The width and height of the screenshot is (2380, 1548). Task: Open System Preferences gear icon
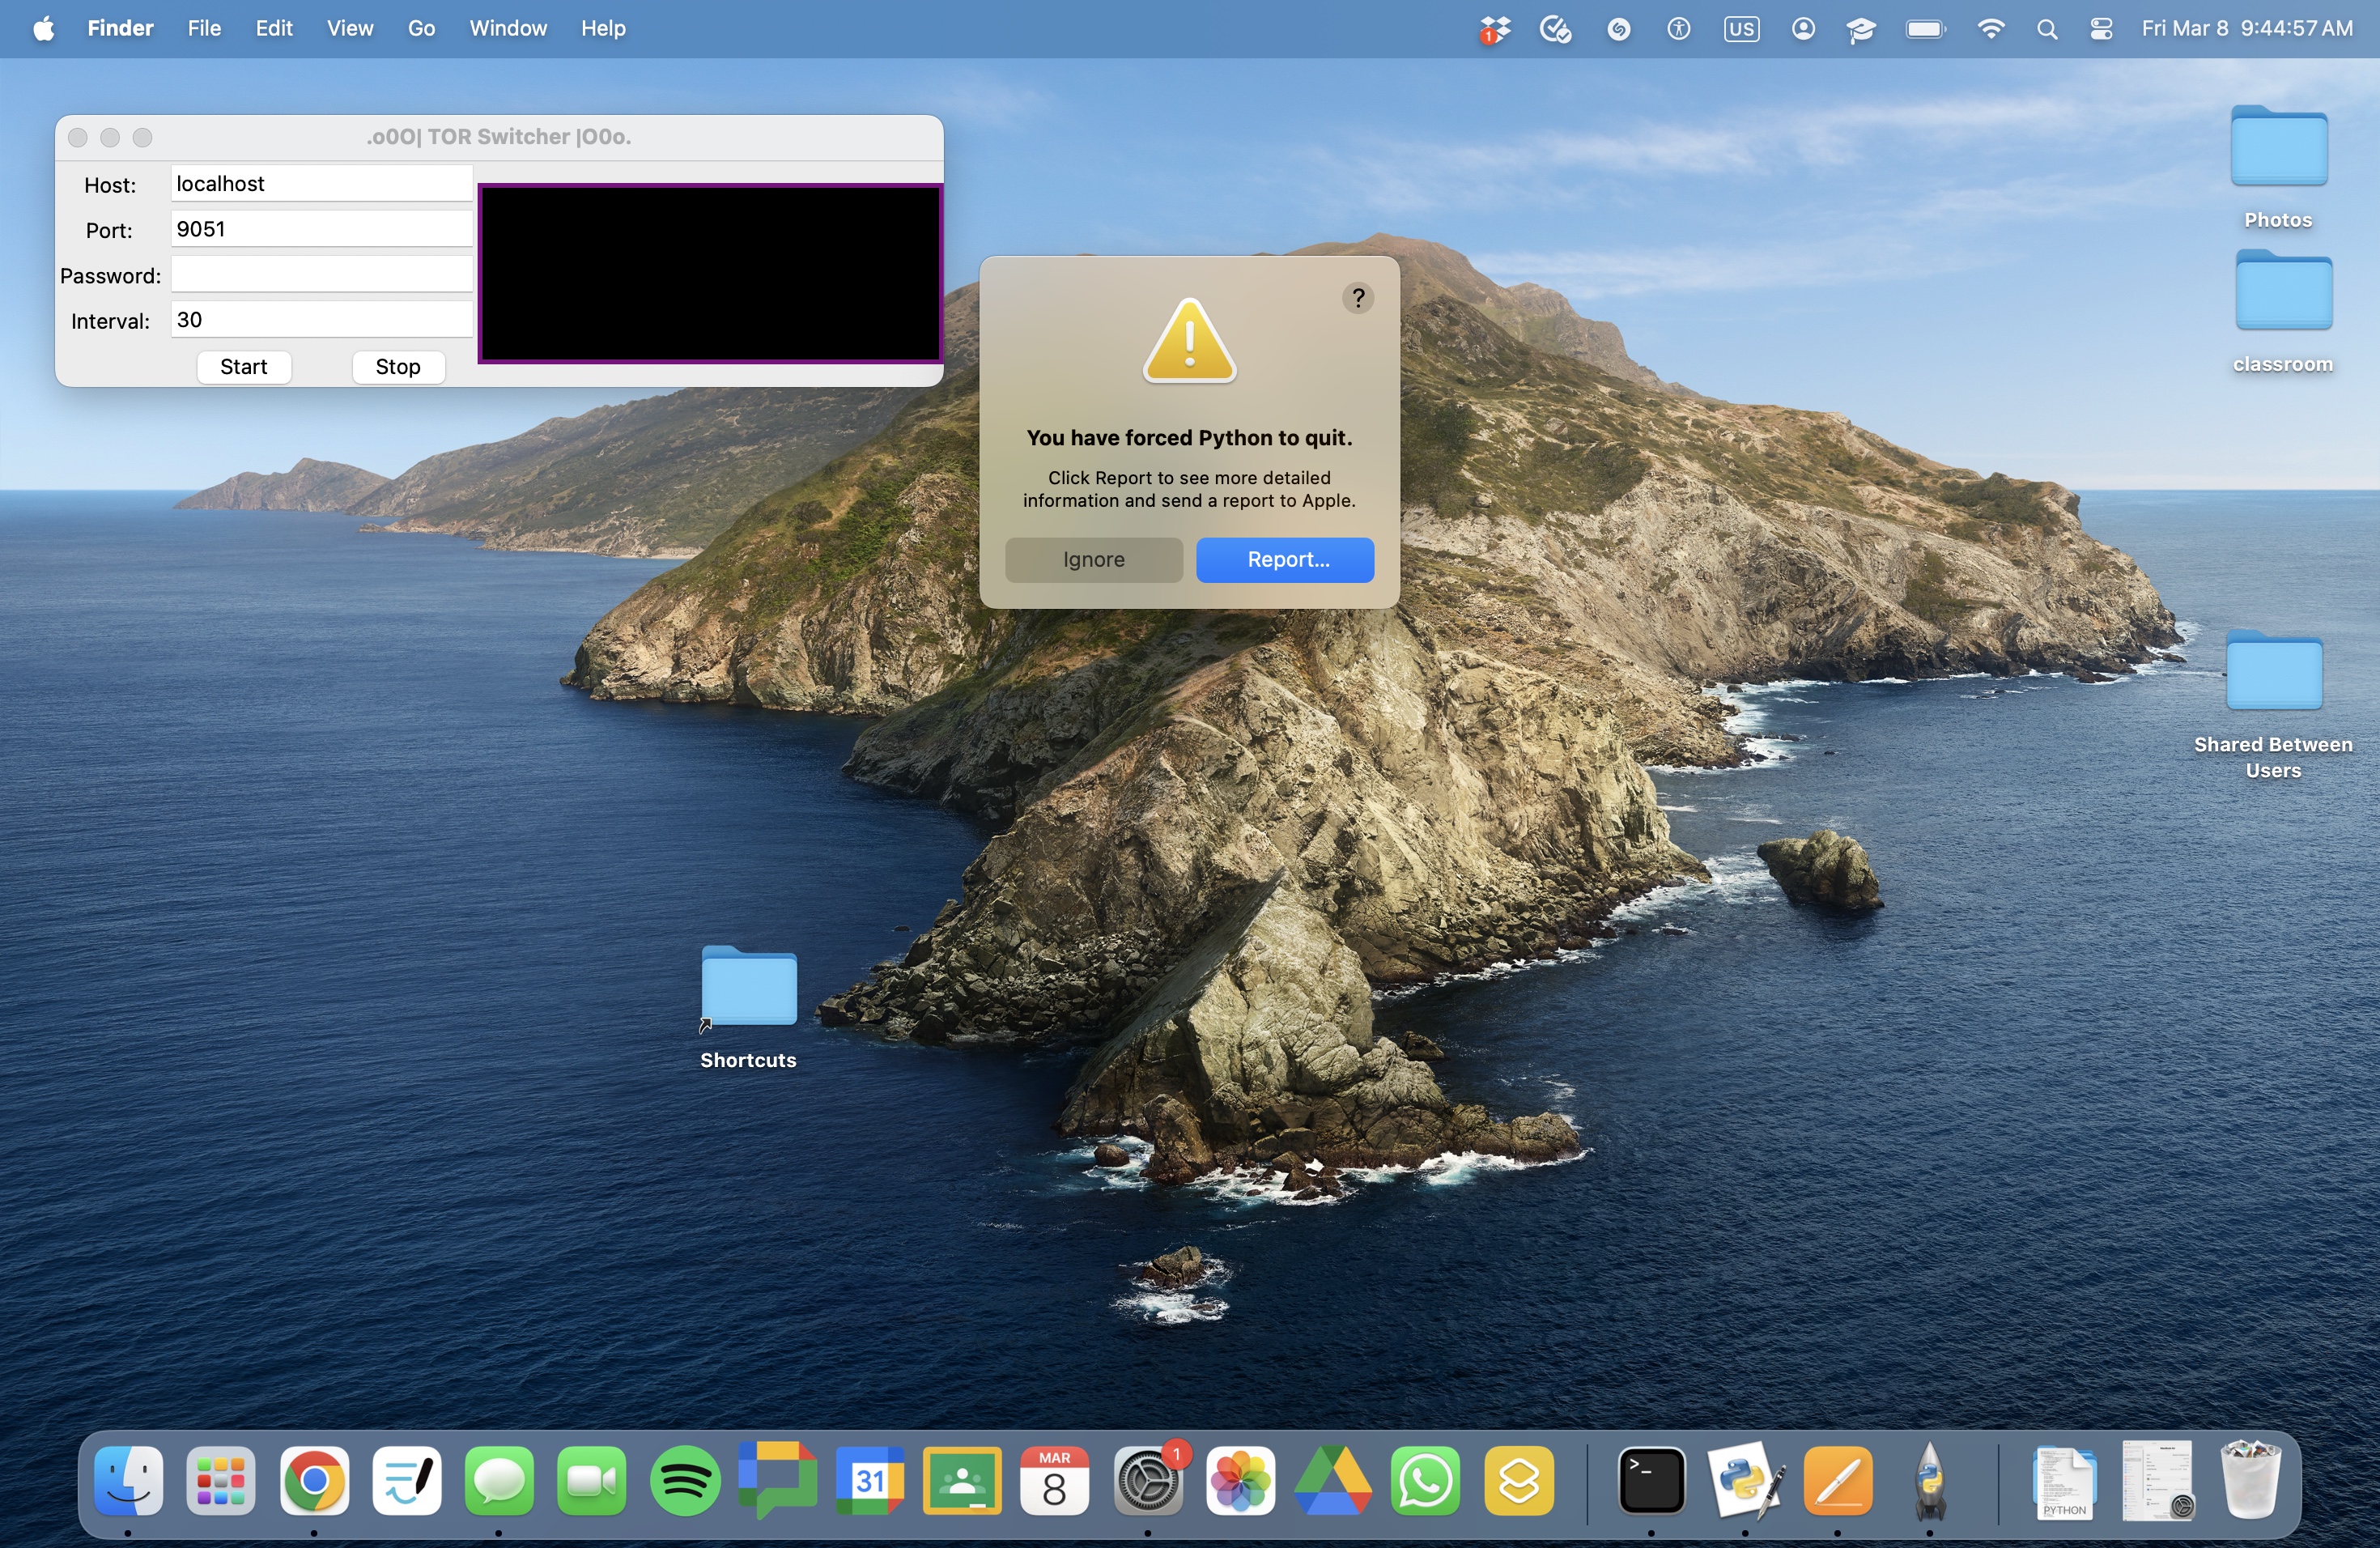pos(1147,1481)
